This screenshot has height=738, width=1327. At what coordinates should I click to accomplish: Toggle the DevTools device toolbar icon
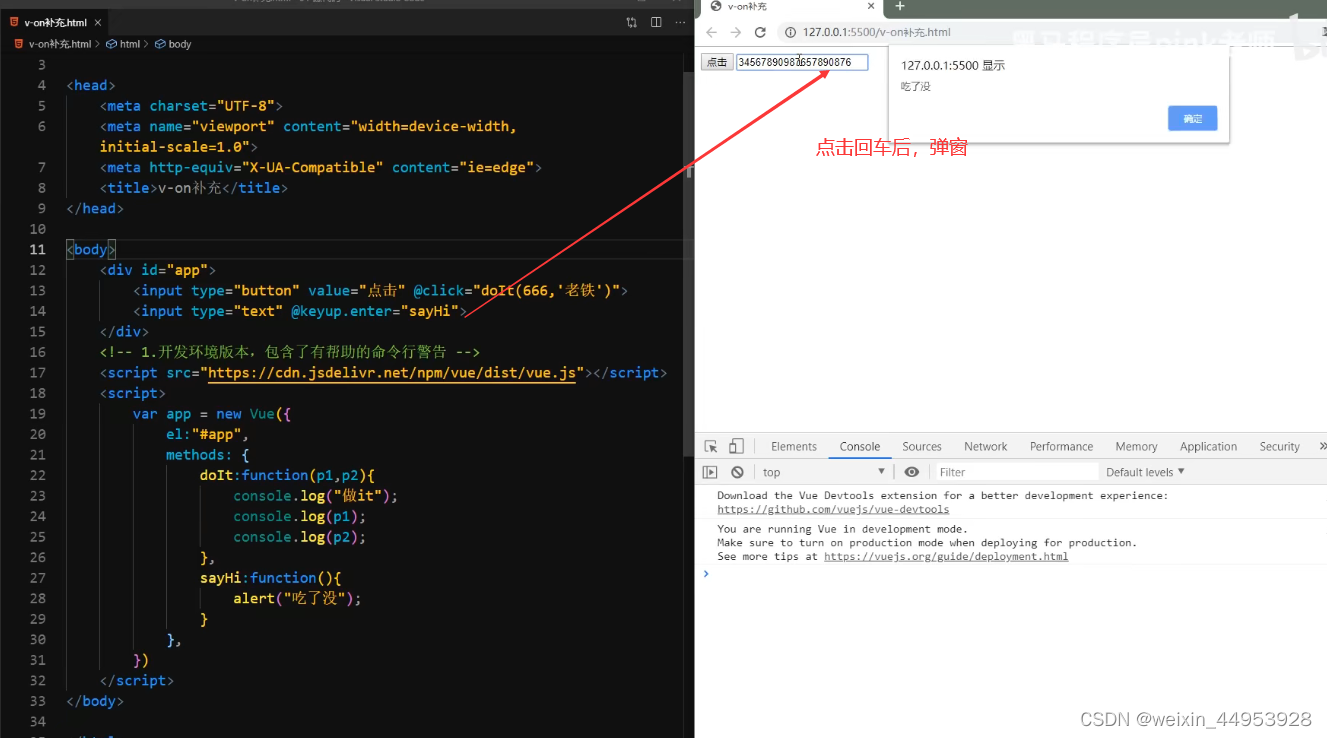(736, 446)
